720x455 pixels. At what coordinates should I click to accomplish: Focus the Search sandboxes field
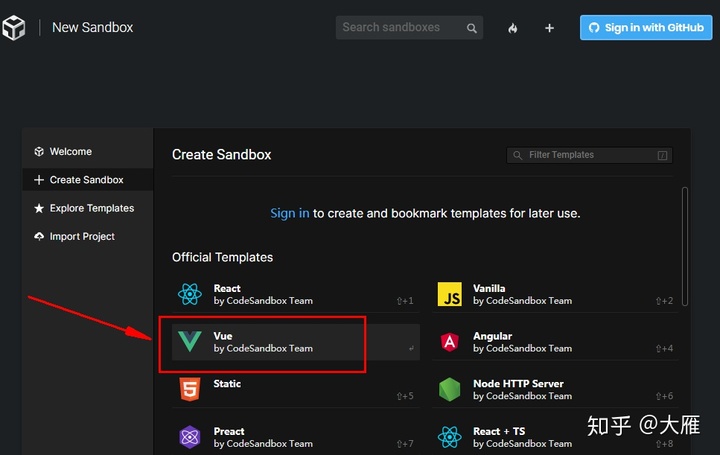click(x=409, y=28)
